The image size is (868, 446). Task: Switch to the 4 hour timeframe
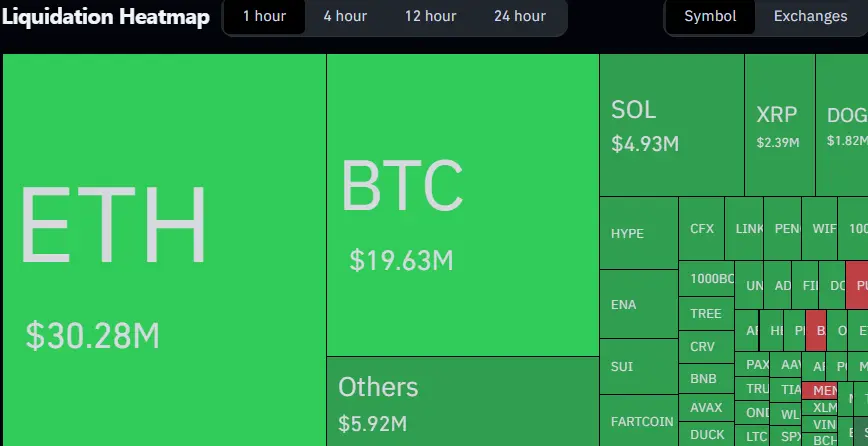345,17
